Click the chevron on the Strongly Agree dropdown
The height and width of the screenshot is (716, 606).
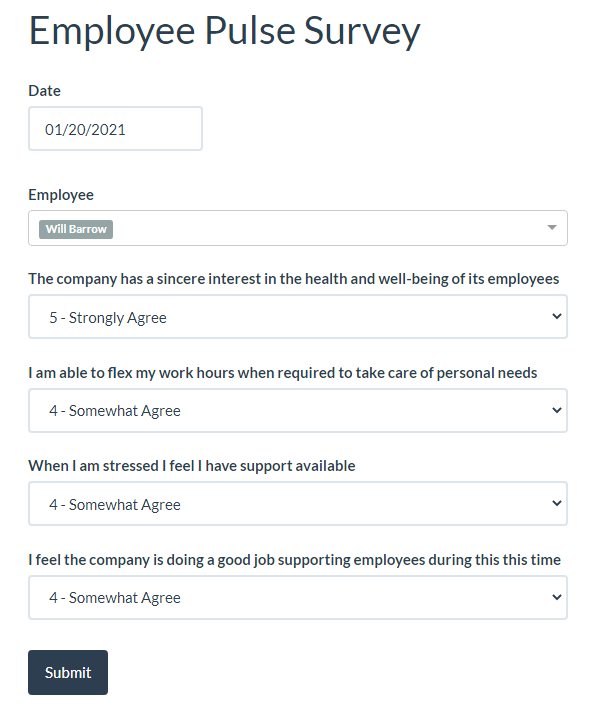(x=557, y=317)
